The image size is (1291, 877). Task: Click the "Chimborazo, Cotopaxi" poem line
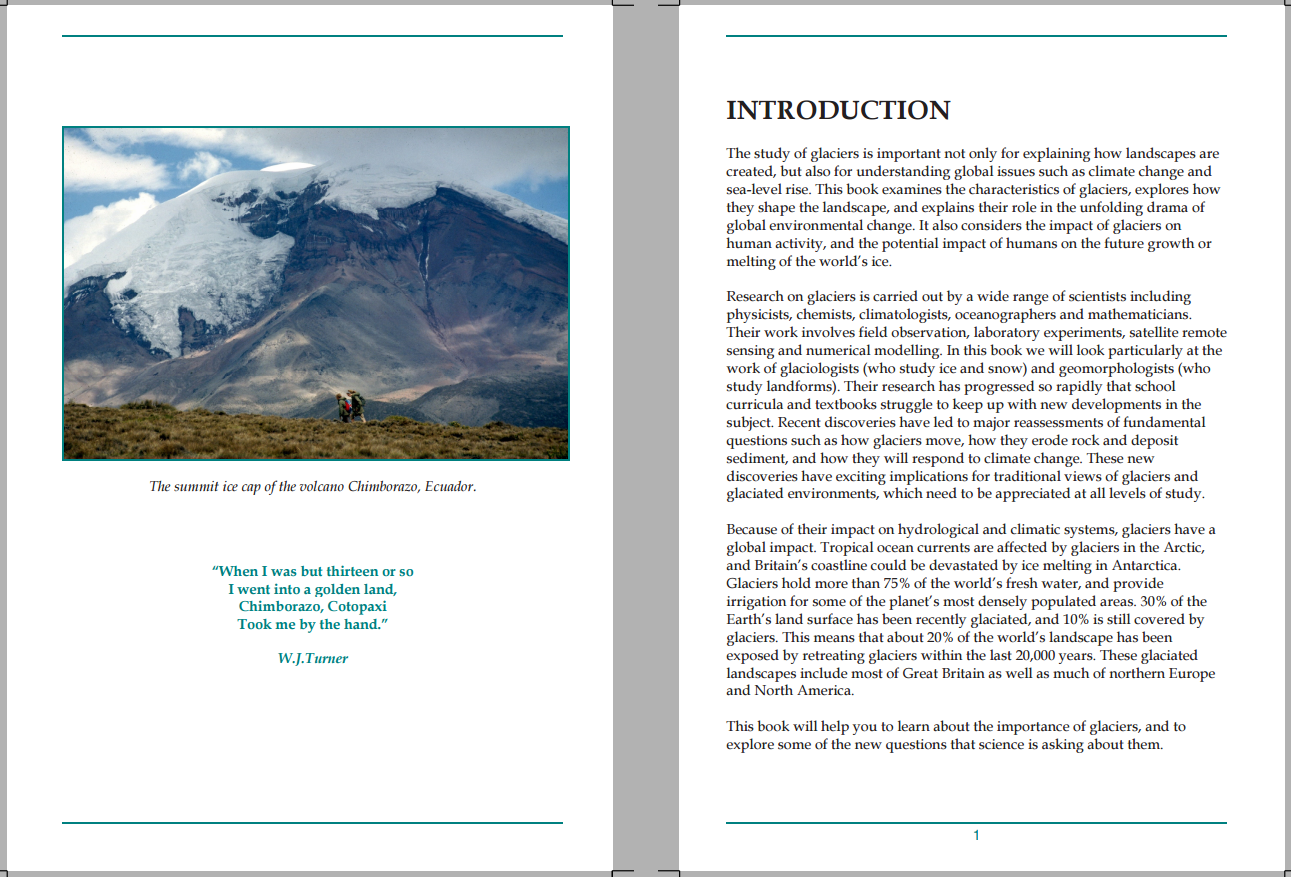pyautogui.click(x=313, y=607)
